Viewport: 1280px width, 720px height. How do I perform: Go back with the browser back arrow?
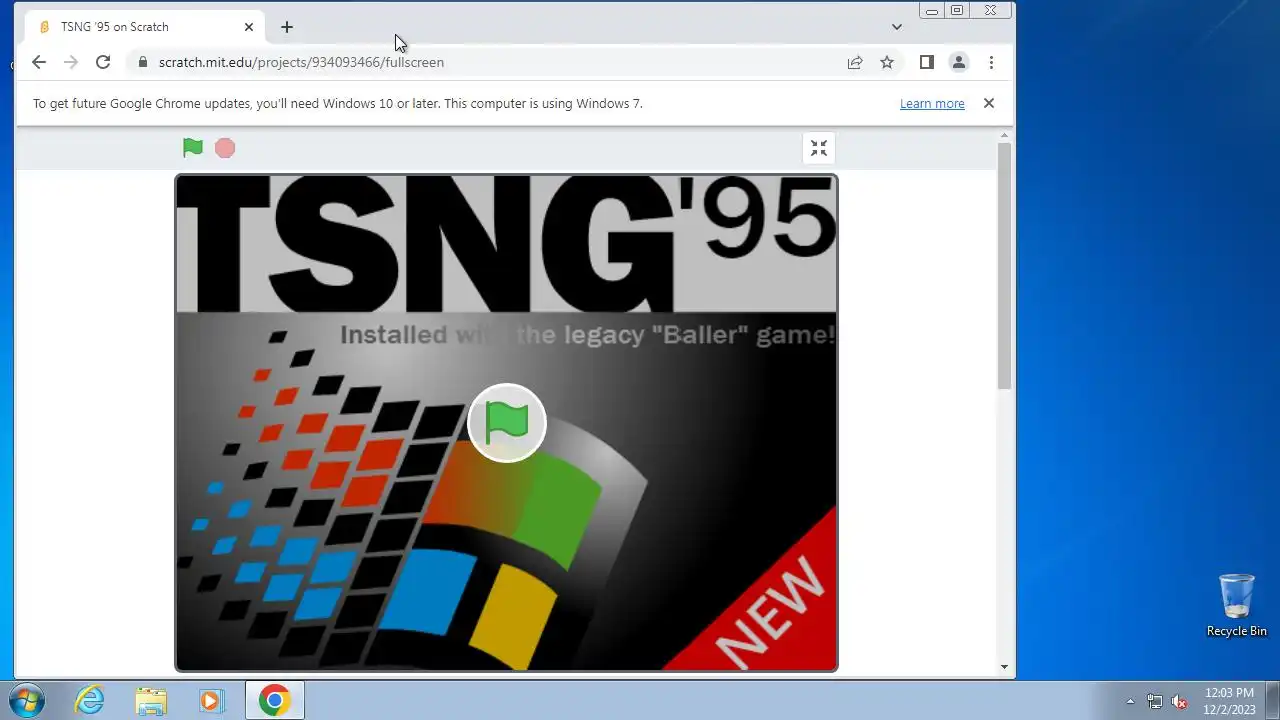tap(38, 62)
